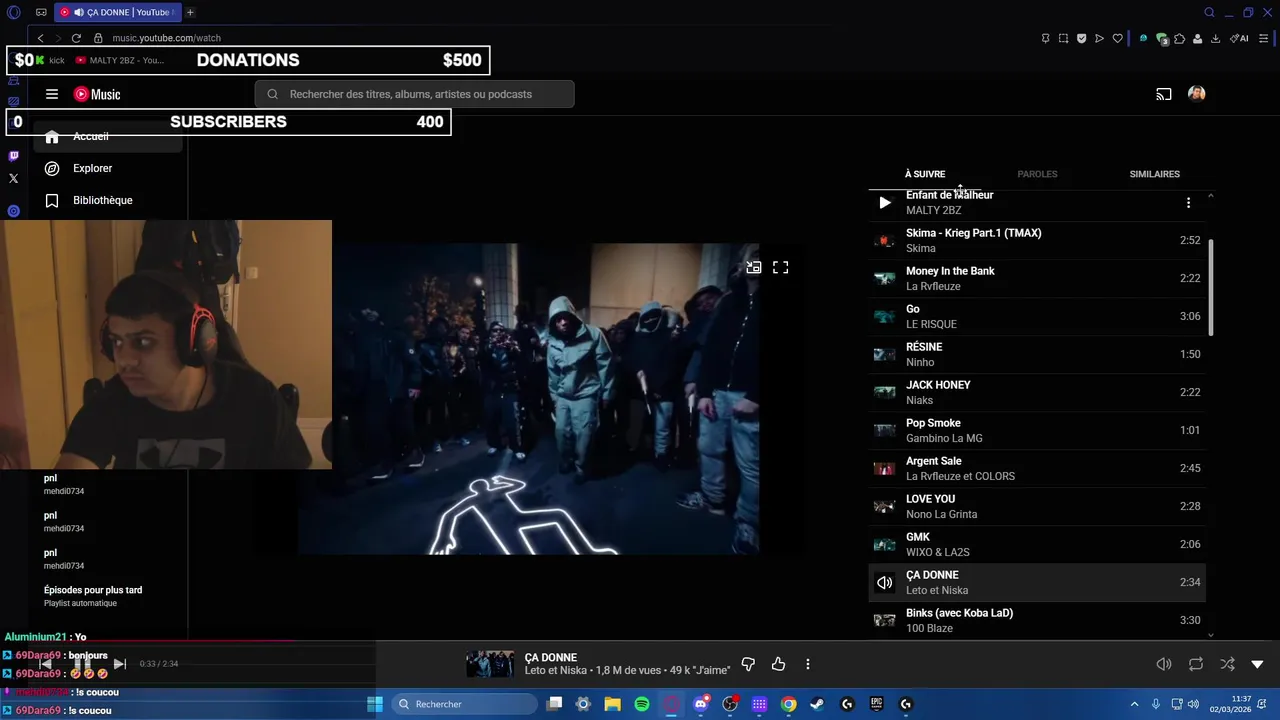Open the three-dot menu on Enfant de Malheur
This screenshot has width=1280, height=720.
click(x=1188, y=203)
